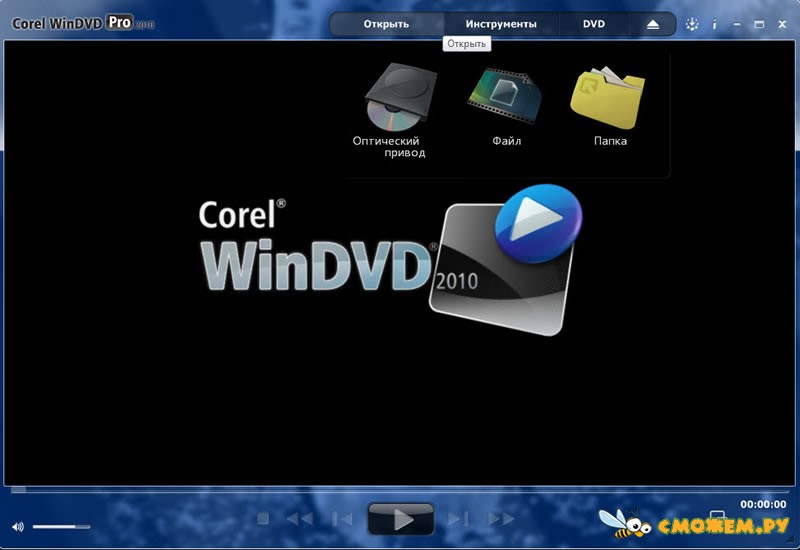Jump to the previous chapter

[342, 519]
